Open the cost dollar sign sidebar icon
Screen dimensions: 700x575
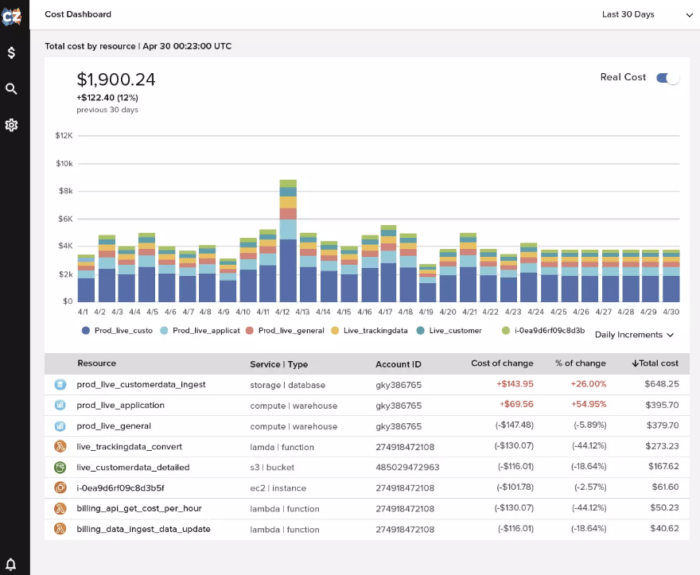pyautogui.click(x=12, y=52)
